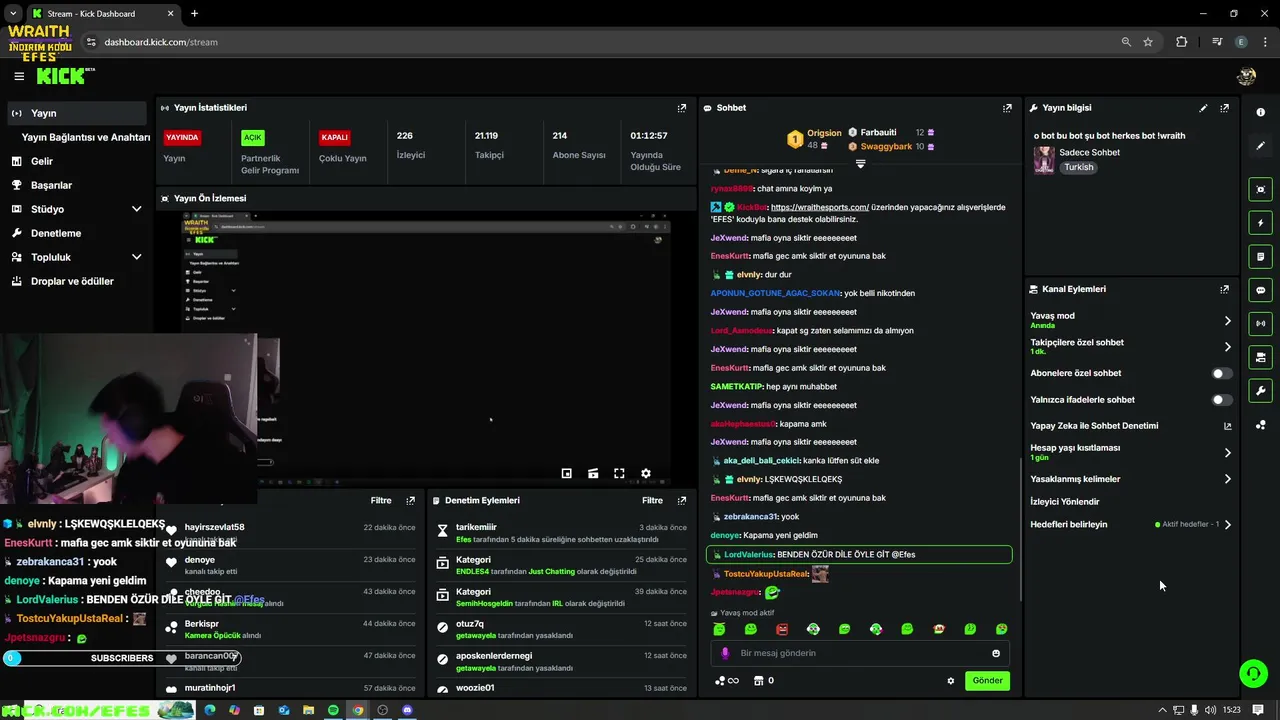Screen dimensions: 1280x720
Task: Pop out the activity feed panel
Action: (410, 501)
